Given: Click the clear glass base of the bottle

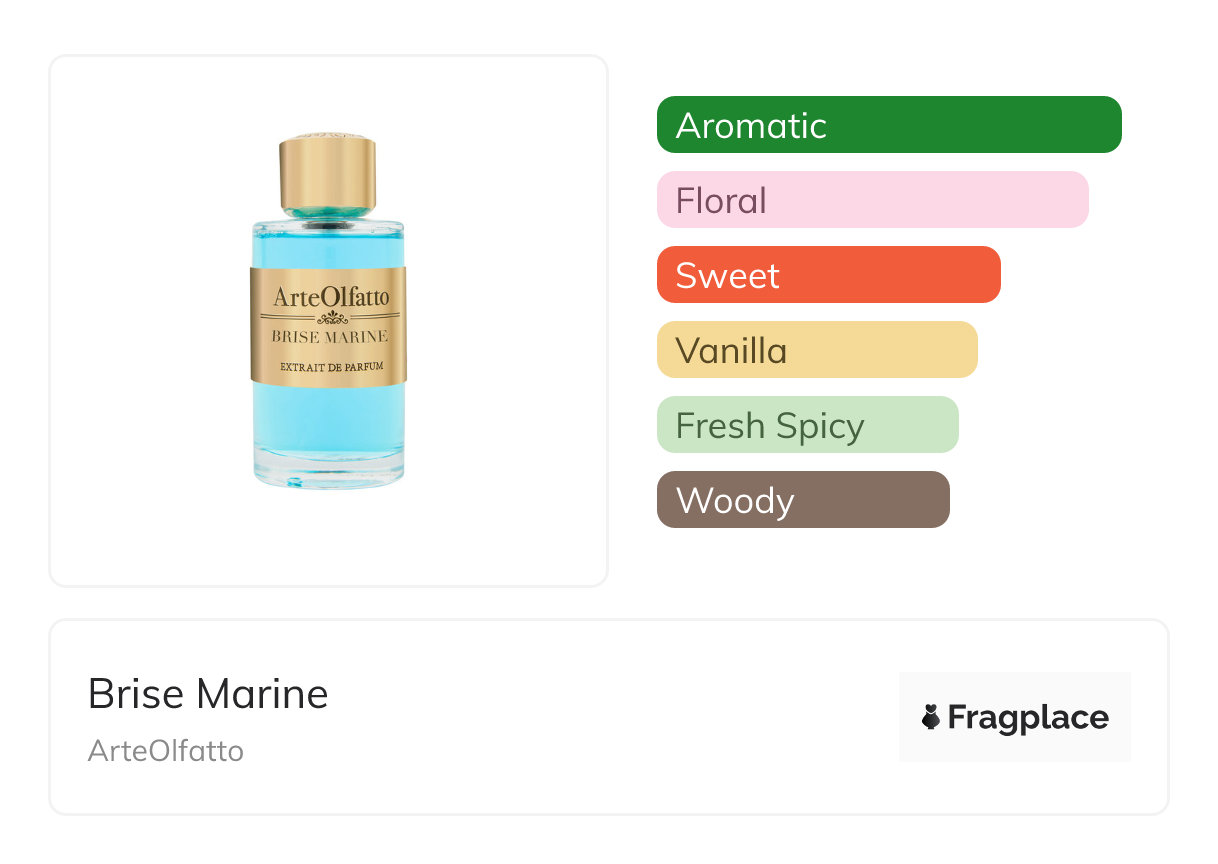Looking at the screenshot, I should coord(328,473).
